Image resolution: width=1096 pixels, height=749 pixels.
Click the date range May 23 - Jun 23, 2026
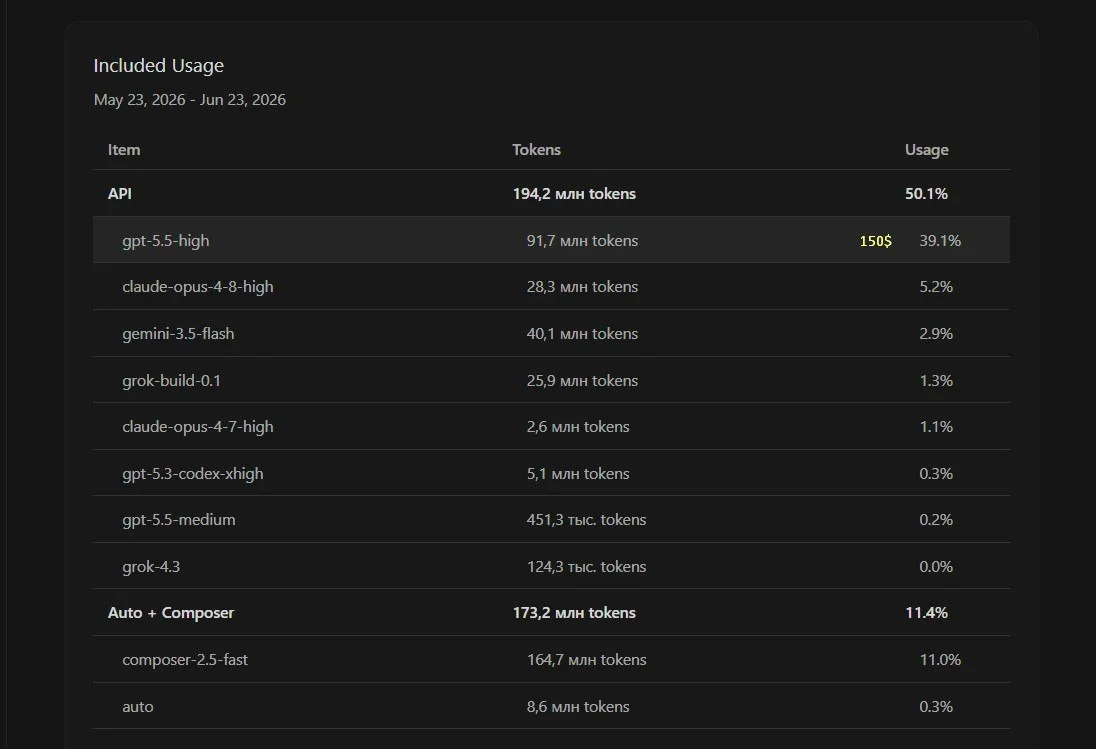click(189, 100)
